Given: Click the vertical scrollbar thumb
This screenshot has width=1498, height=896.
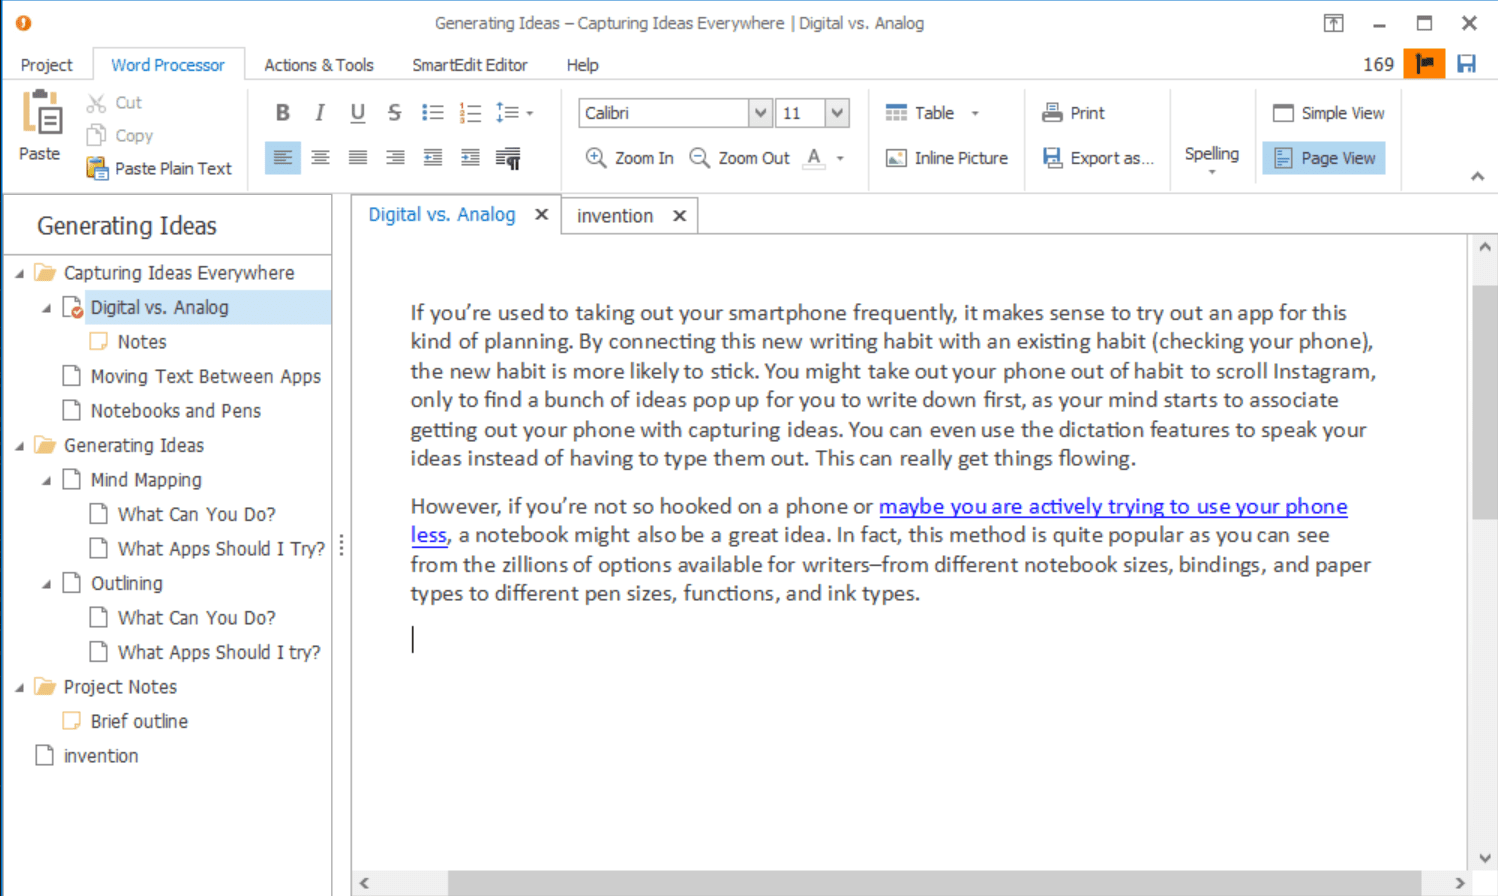Looking at the screenshot, I should point(1484,402).
